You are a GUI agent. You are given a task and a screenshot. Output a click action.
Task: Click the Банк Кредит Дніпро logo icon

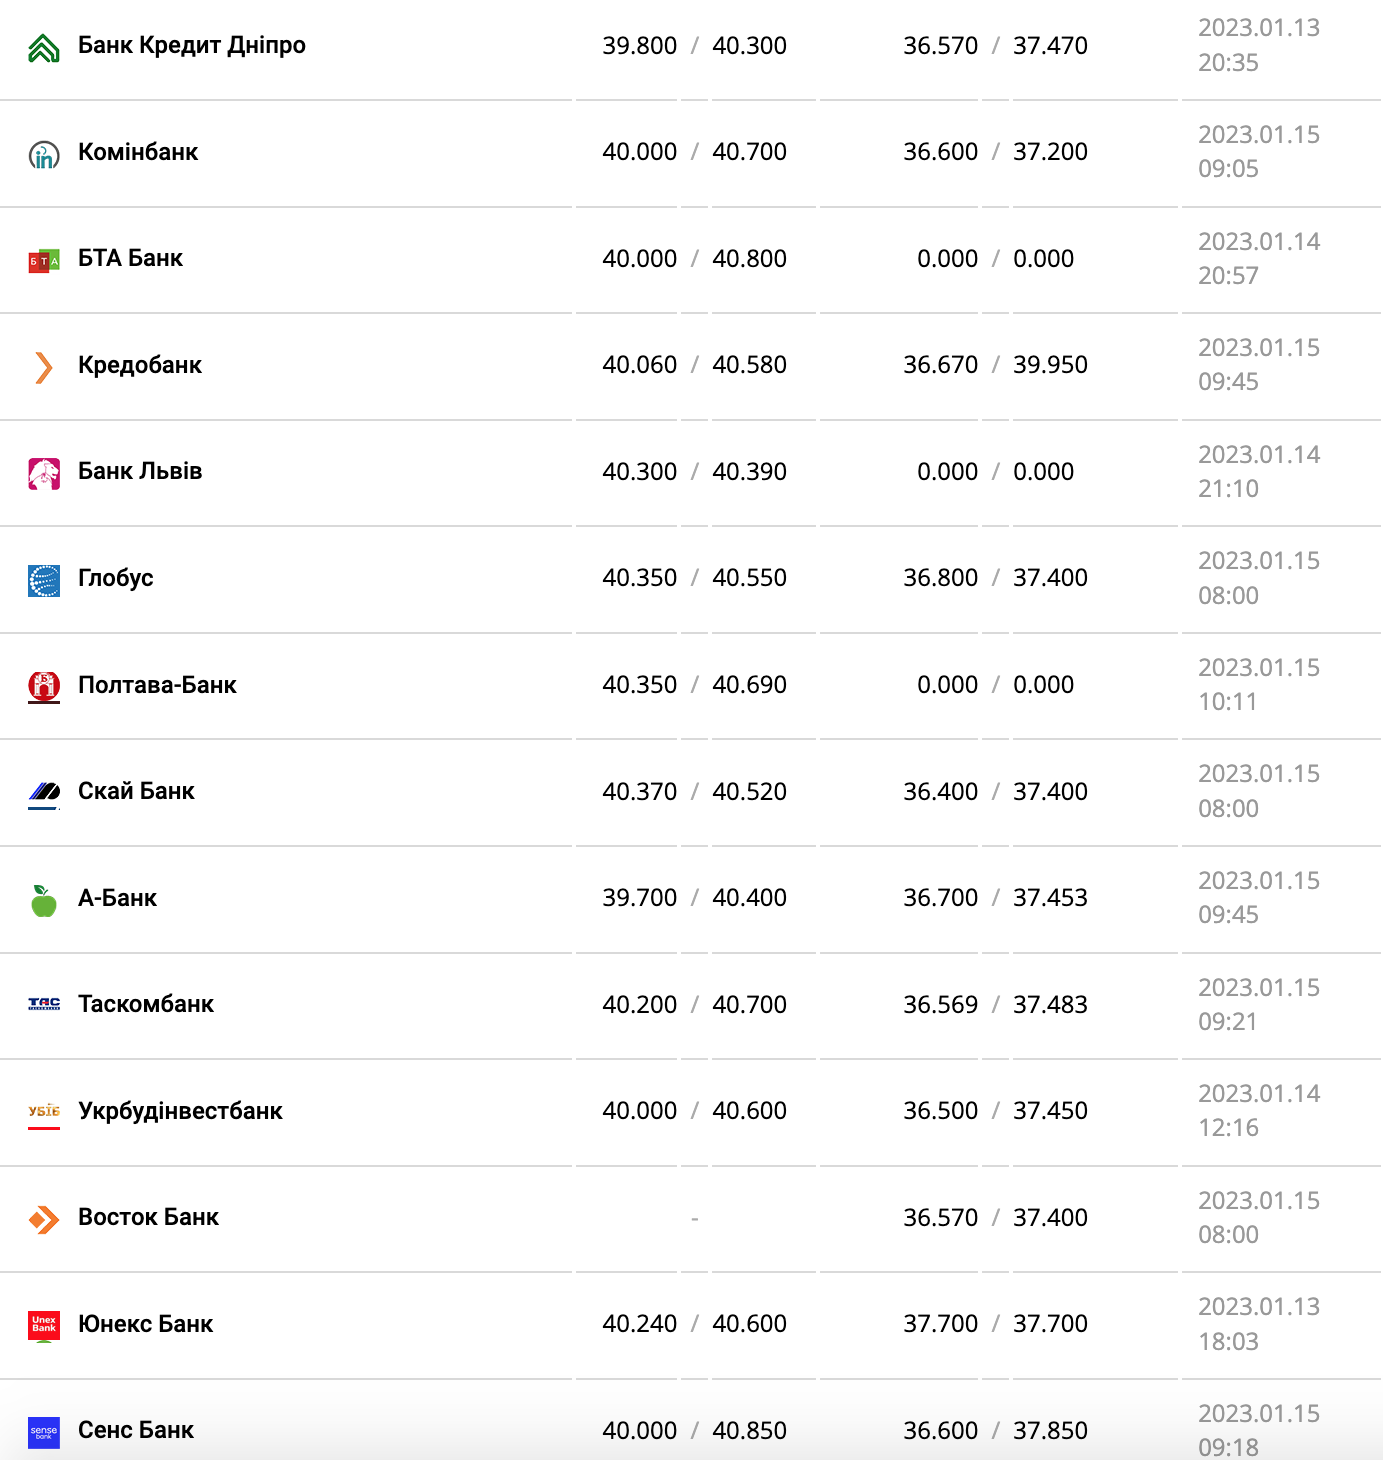point(44,47)
